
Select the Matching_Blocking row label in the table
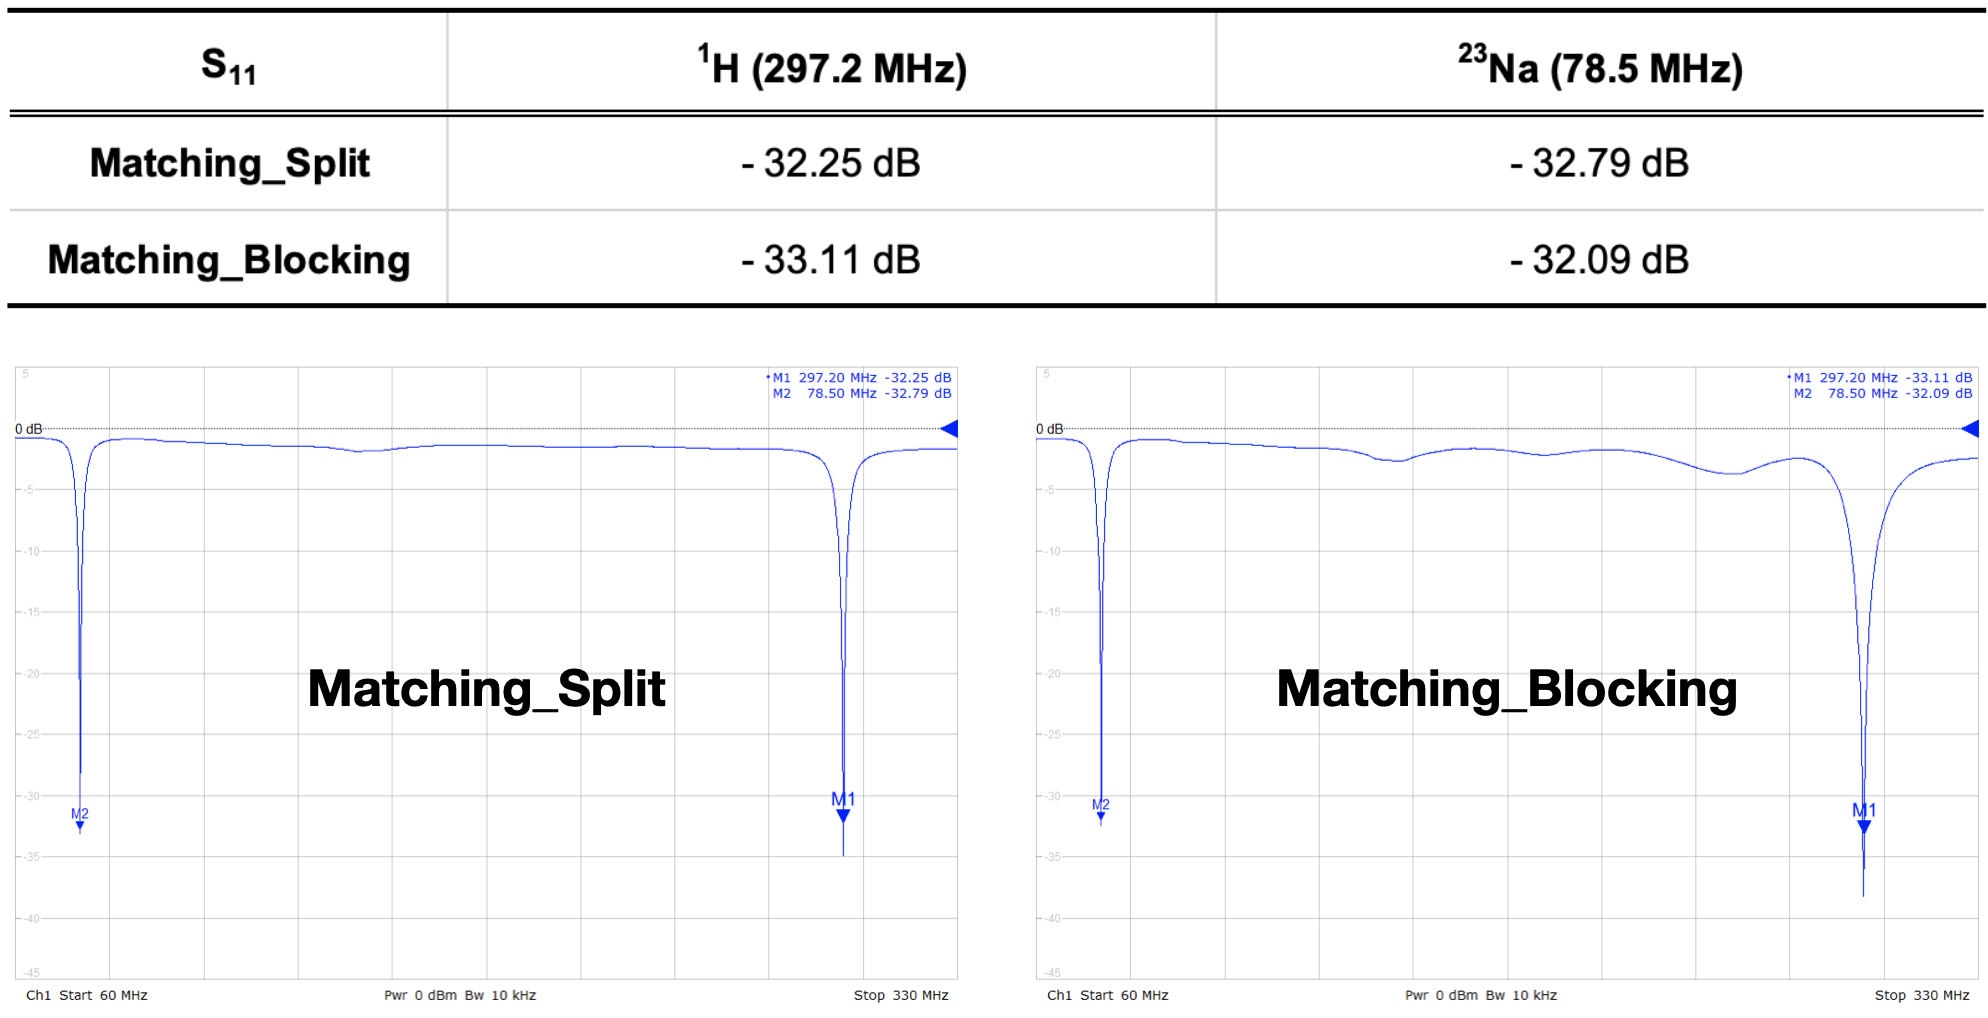pos(229,260)
